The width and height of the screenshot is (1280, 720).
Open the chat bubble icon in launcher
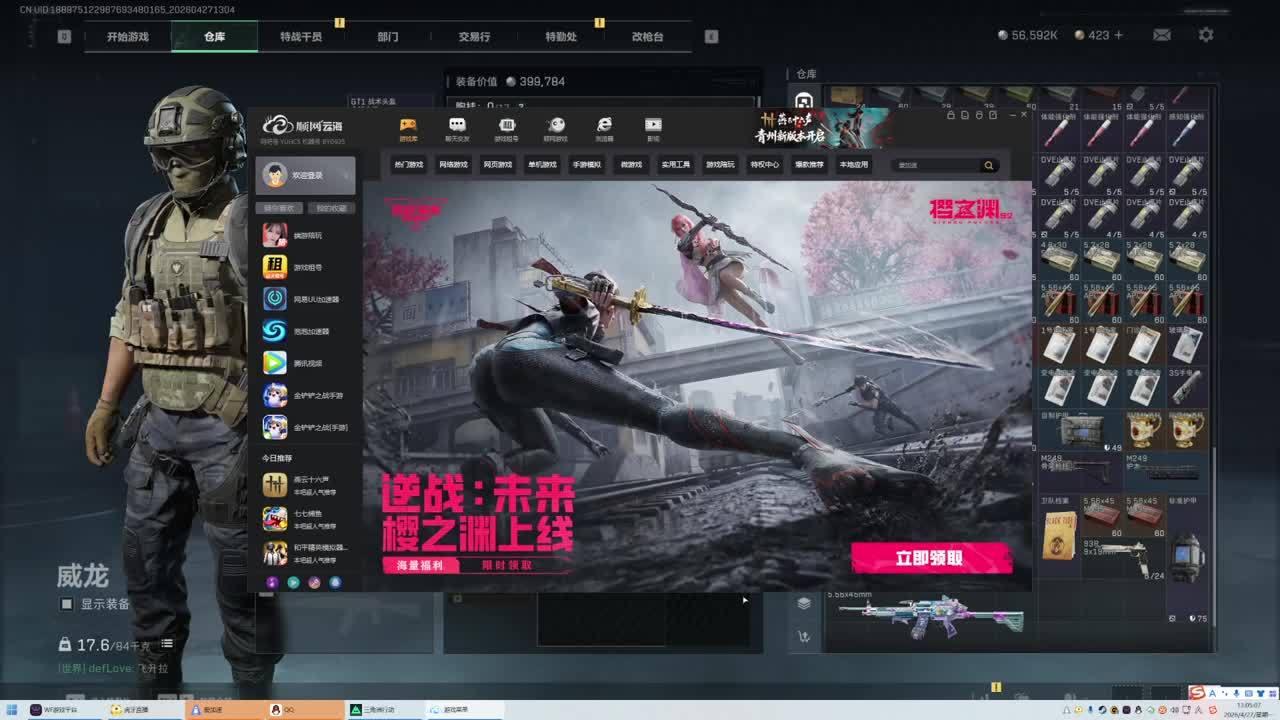pyautogui.click(x=457, y=125)
